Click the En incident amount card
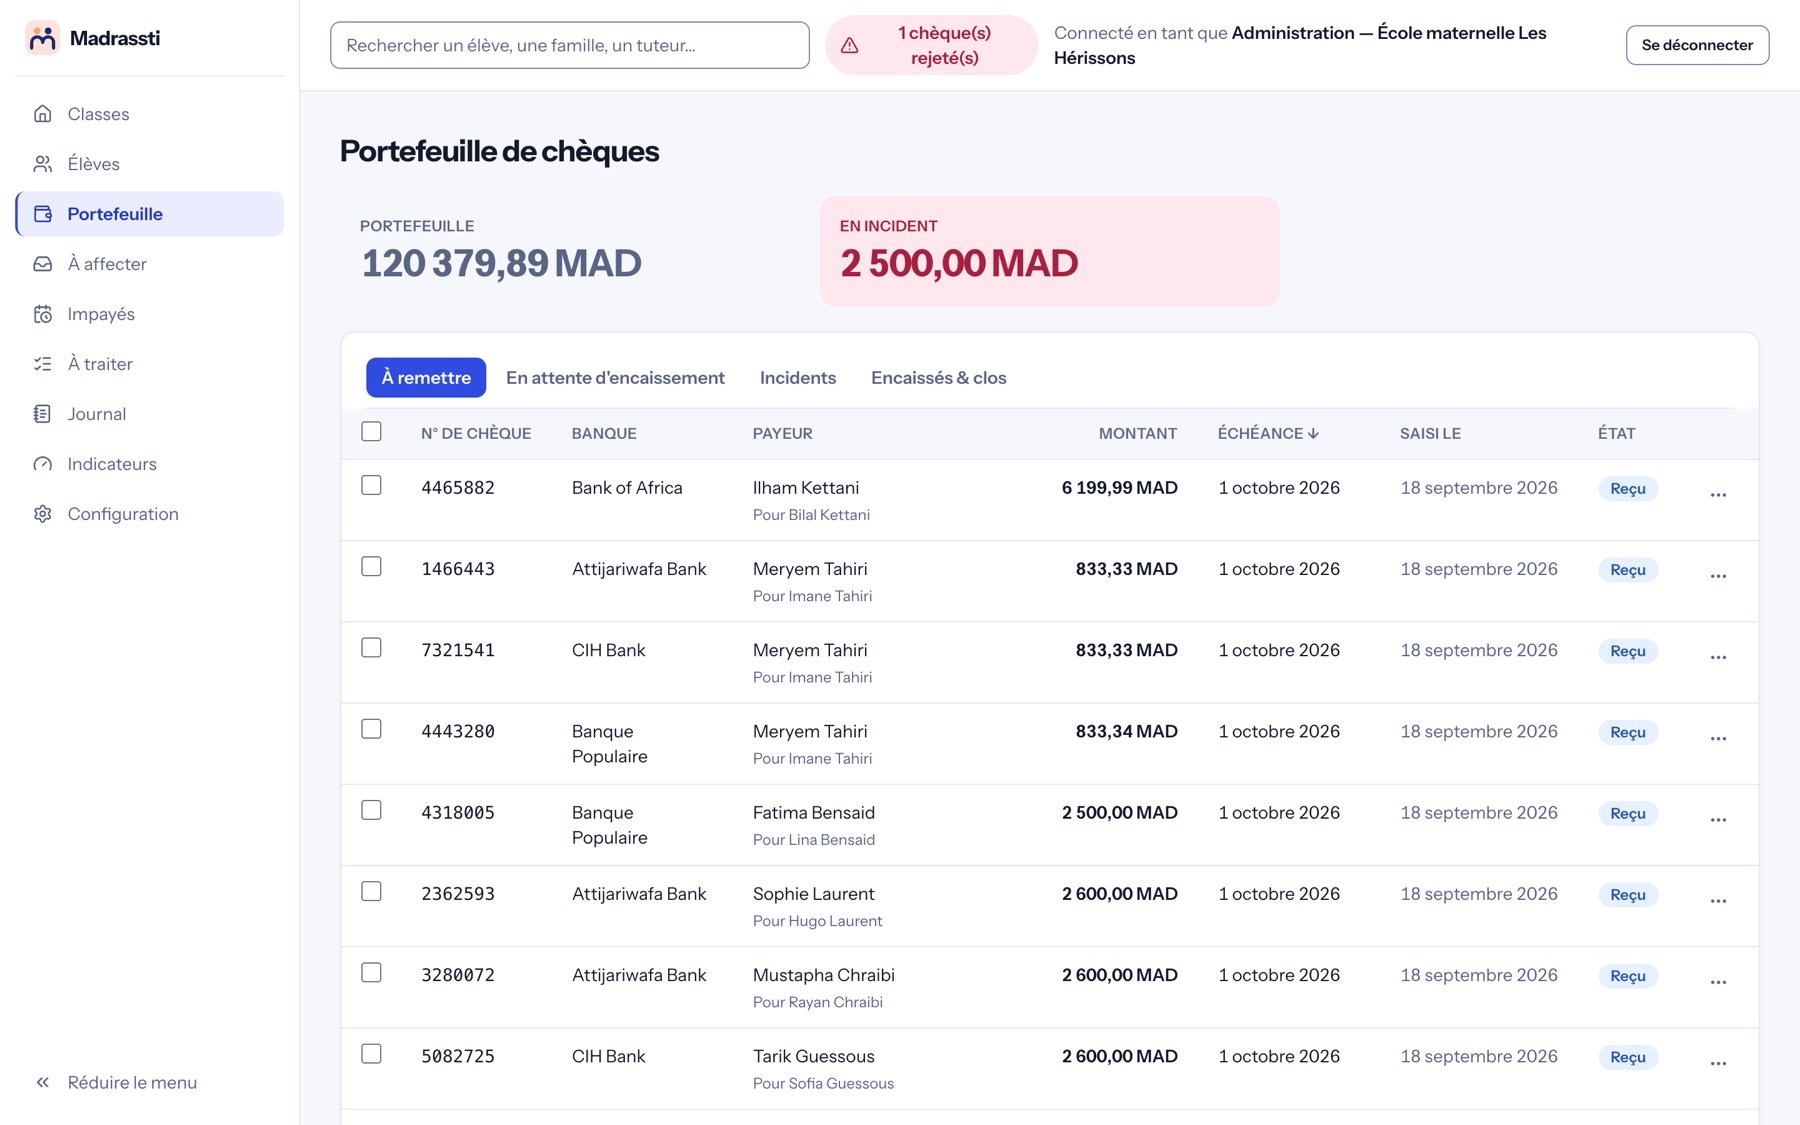Screen dimensions: 1800x1125 pos(1049,251)
